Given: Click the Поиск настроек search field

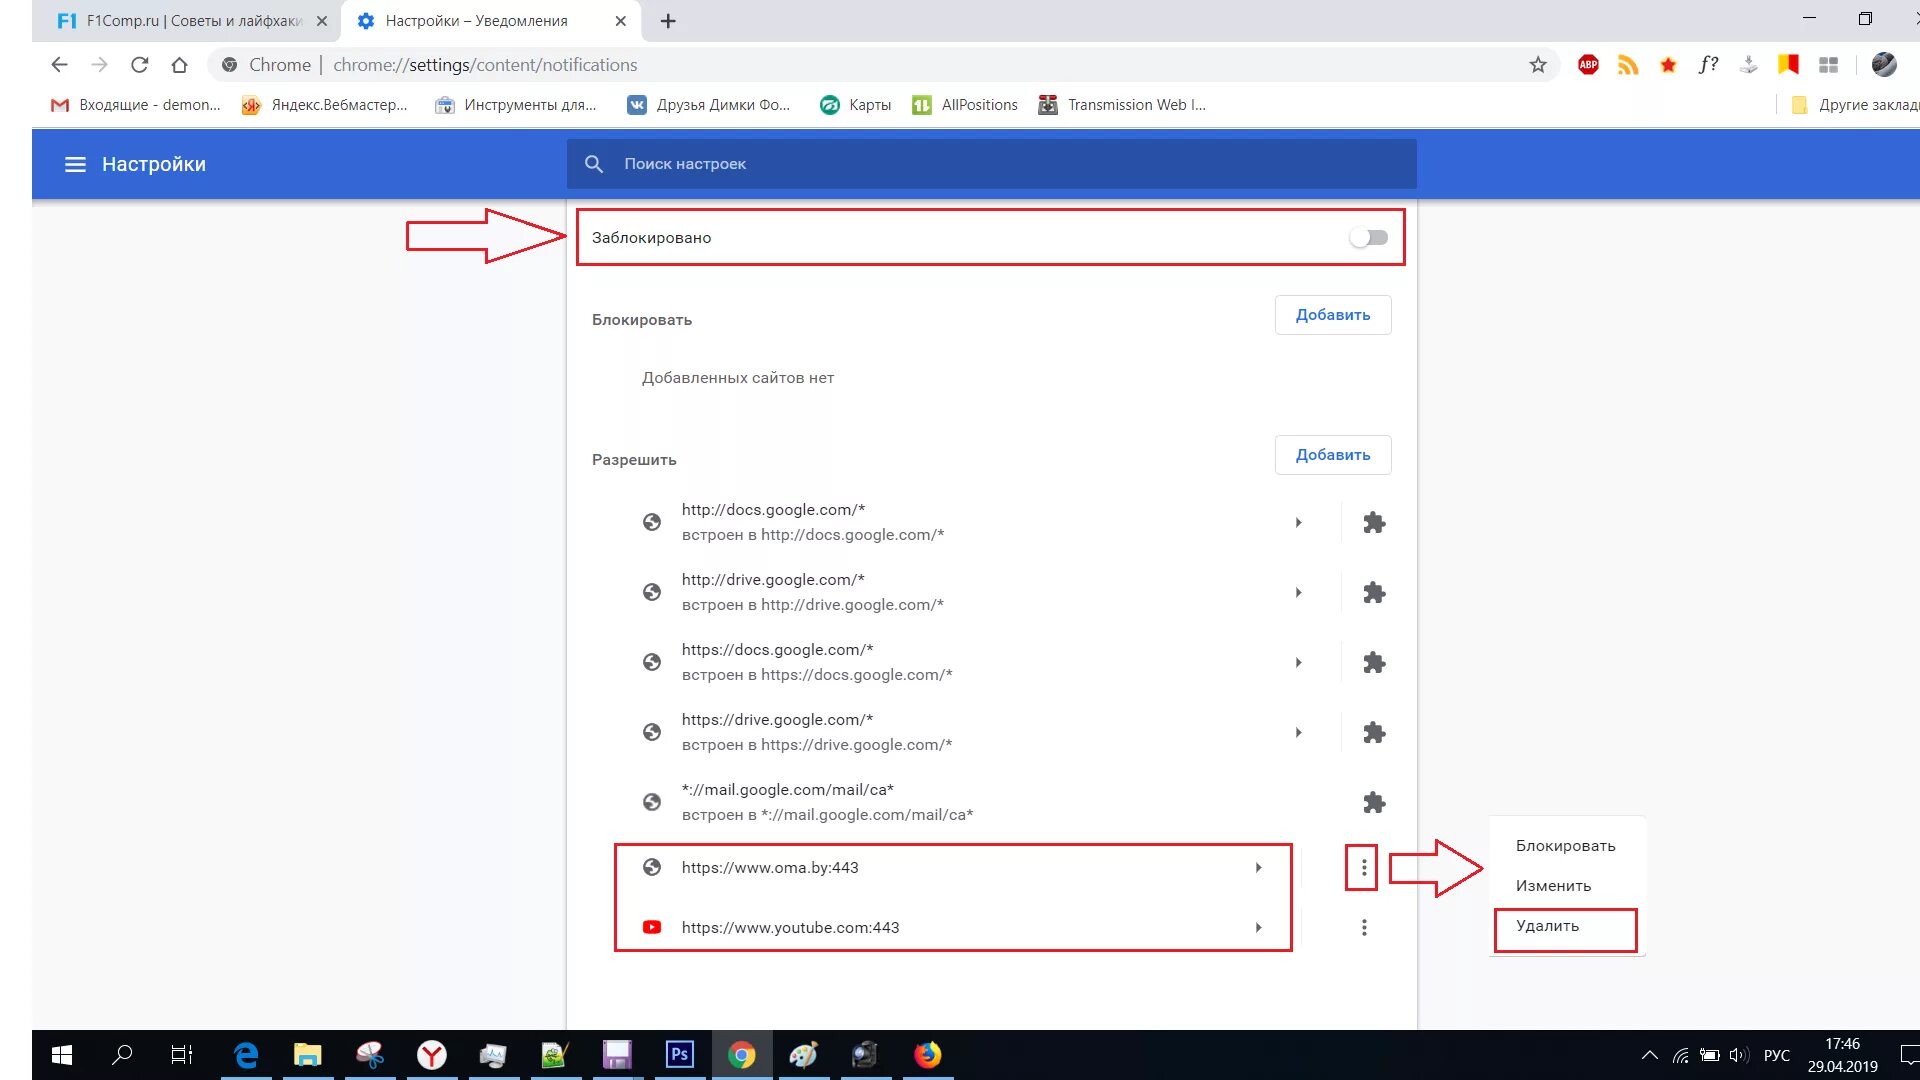Looking at the screenshot, I should click(990, 164).
